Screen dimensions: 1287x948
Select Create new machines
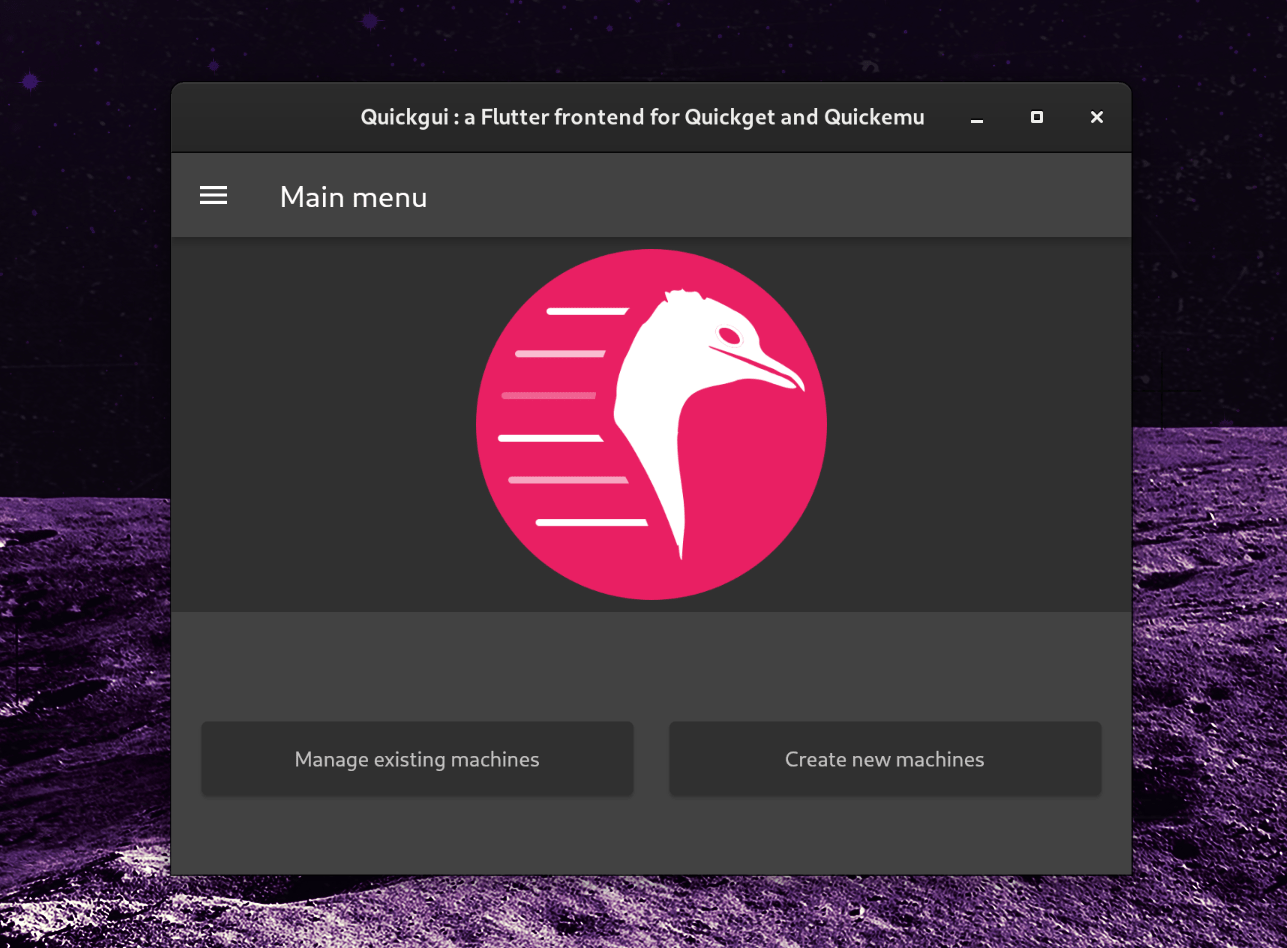click(885, 759)
